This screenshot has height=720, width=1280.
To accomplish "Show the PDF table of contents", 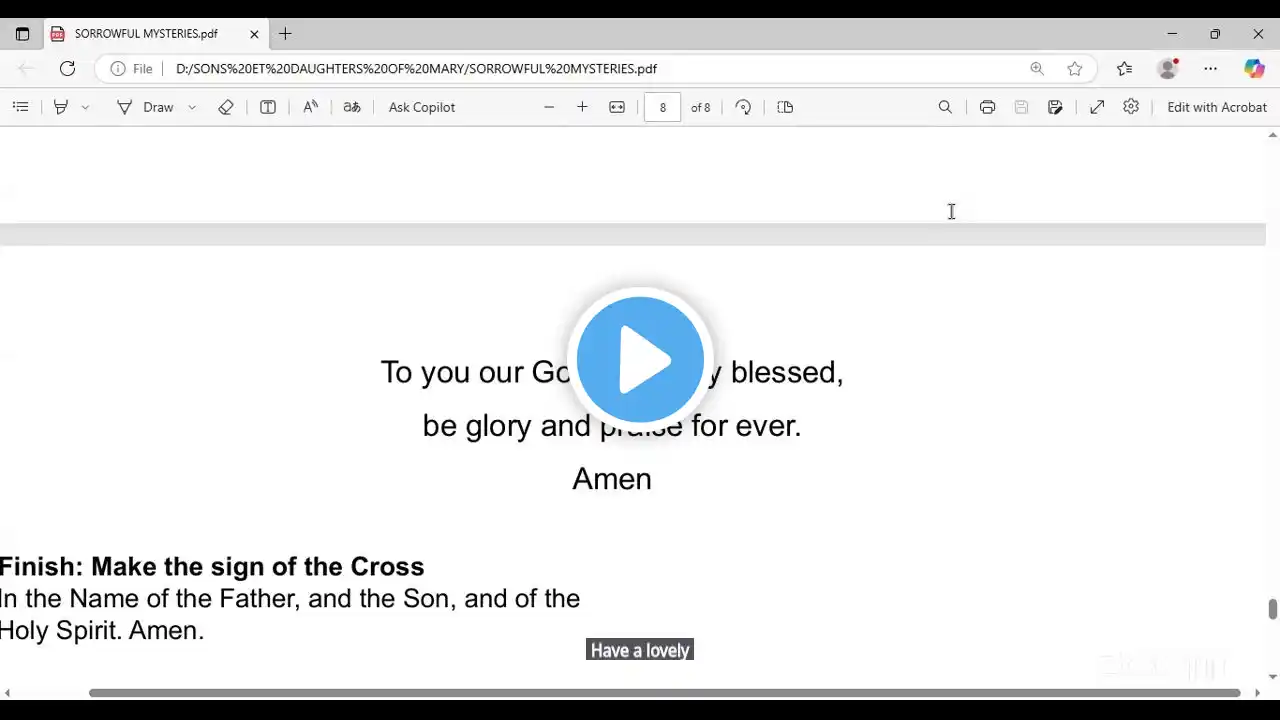I will point(21,107).
